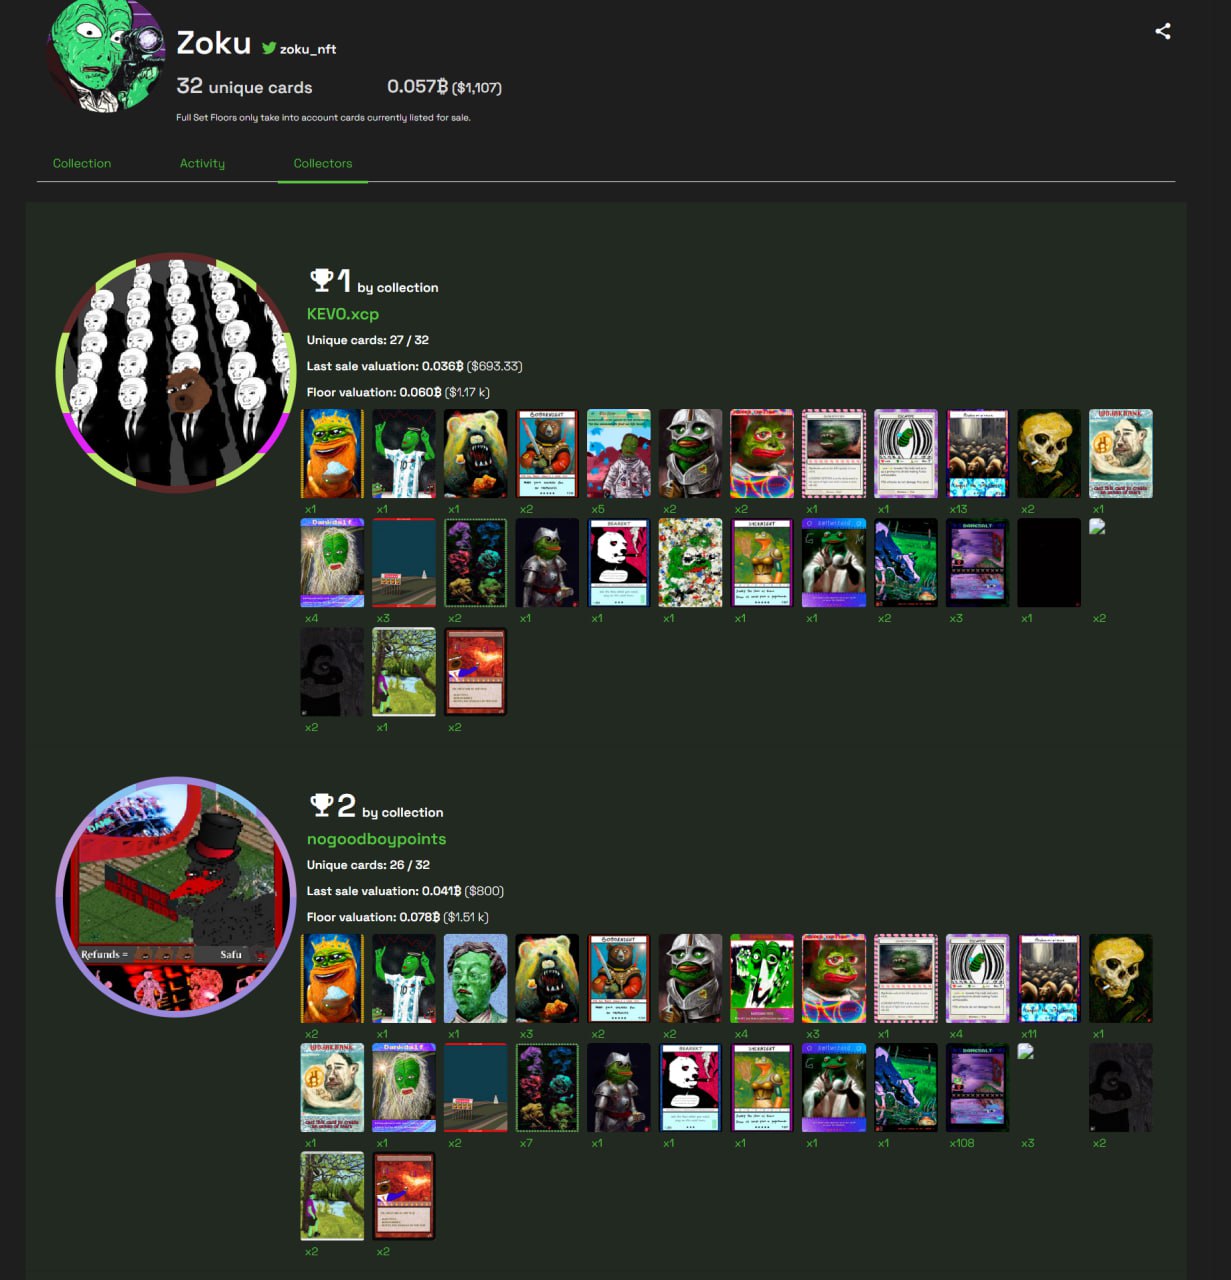Switch to the Activity tab

pos(202,163)
